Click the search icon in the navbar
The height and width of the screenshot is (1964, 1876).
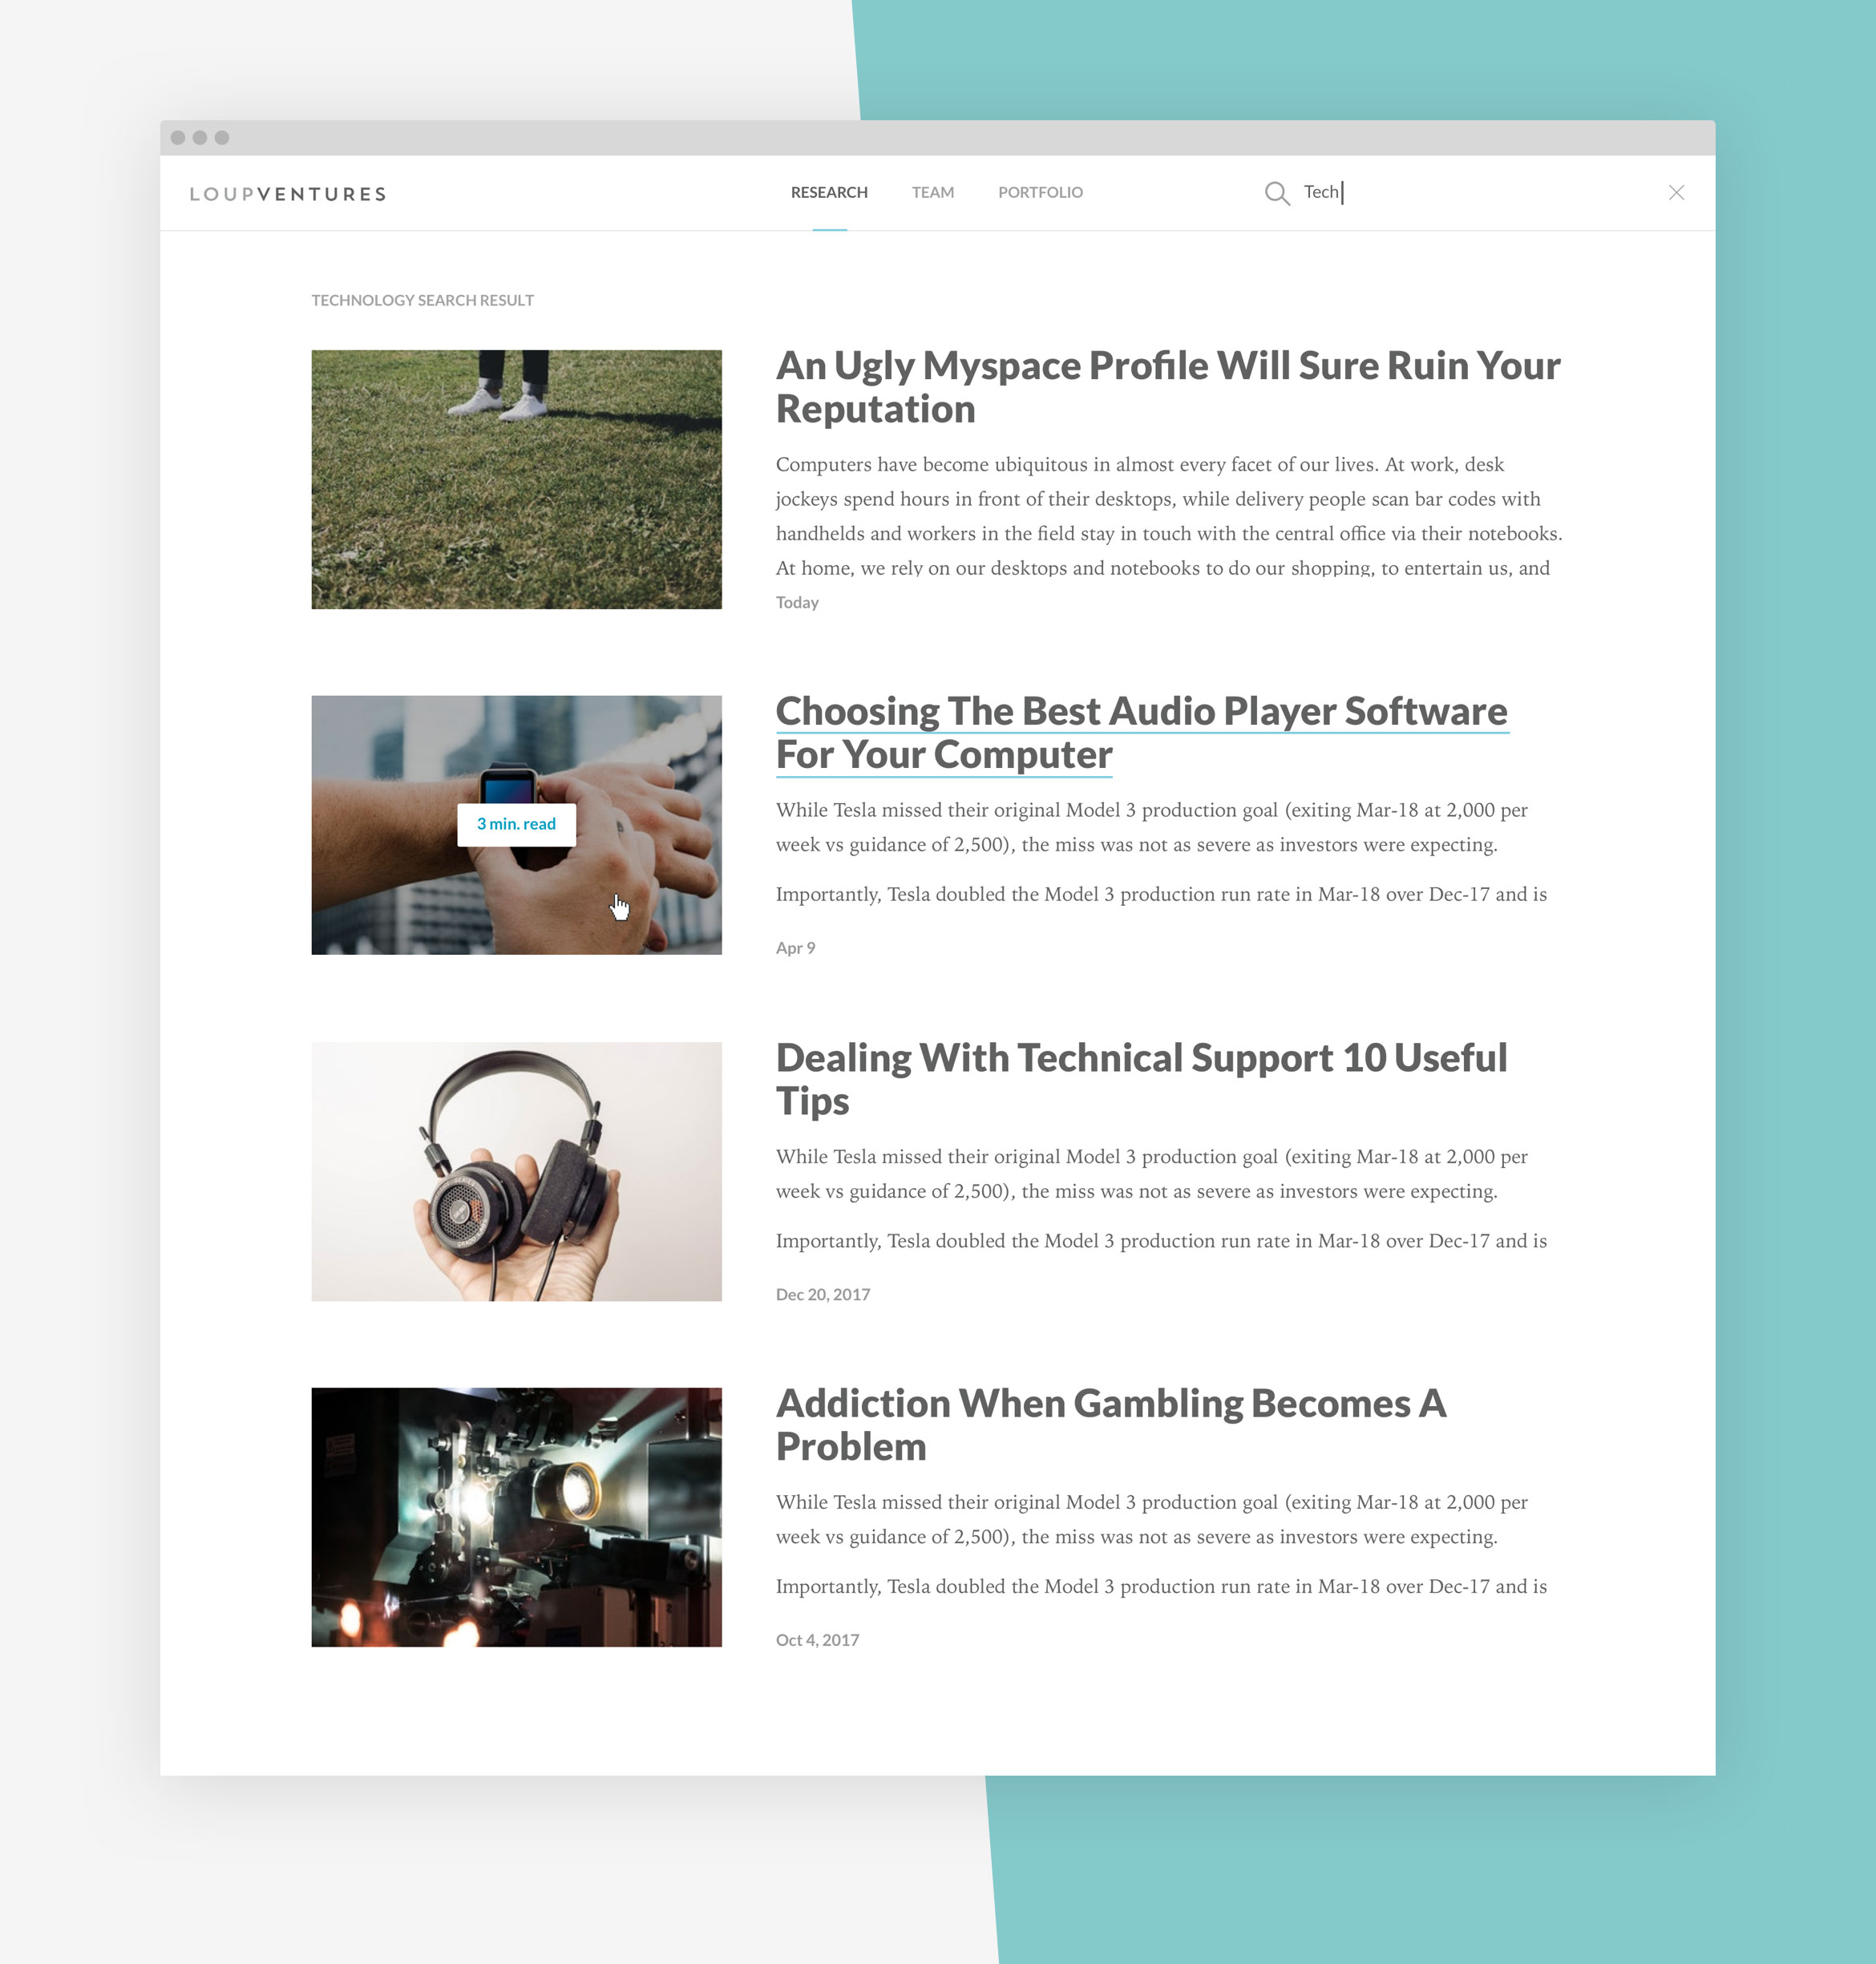point(1276,191)
